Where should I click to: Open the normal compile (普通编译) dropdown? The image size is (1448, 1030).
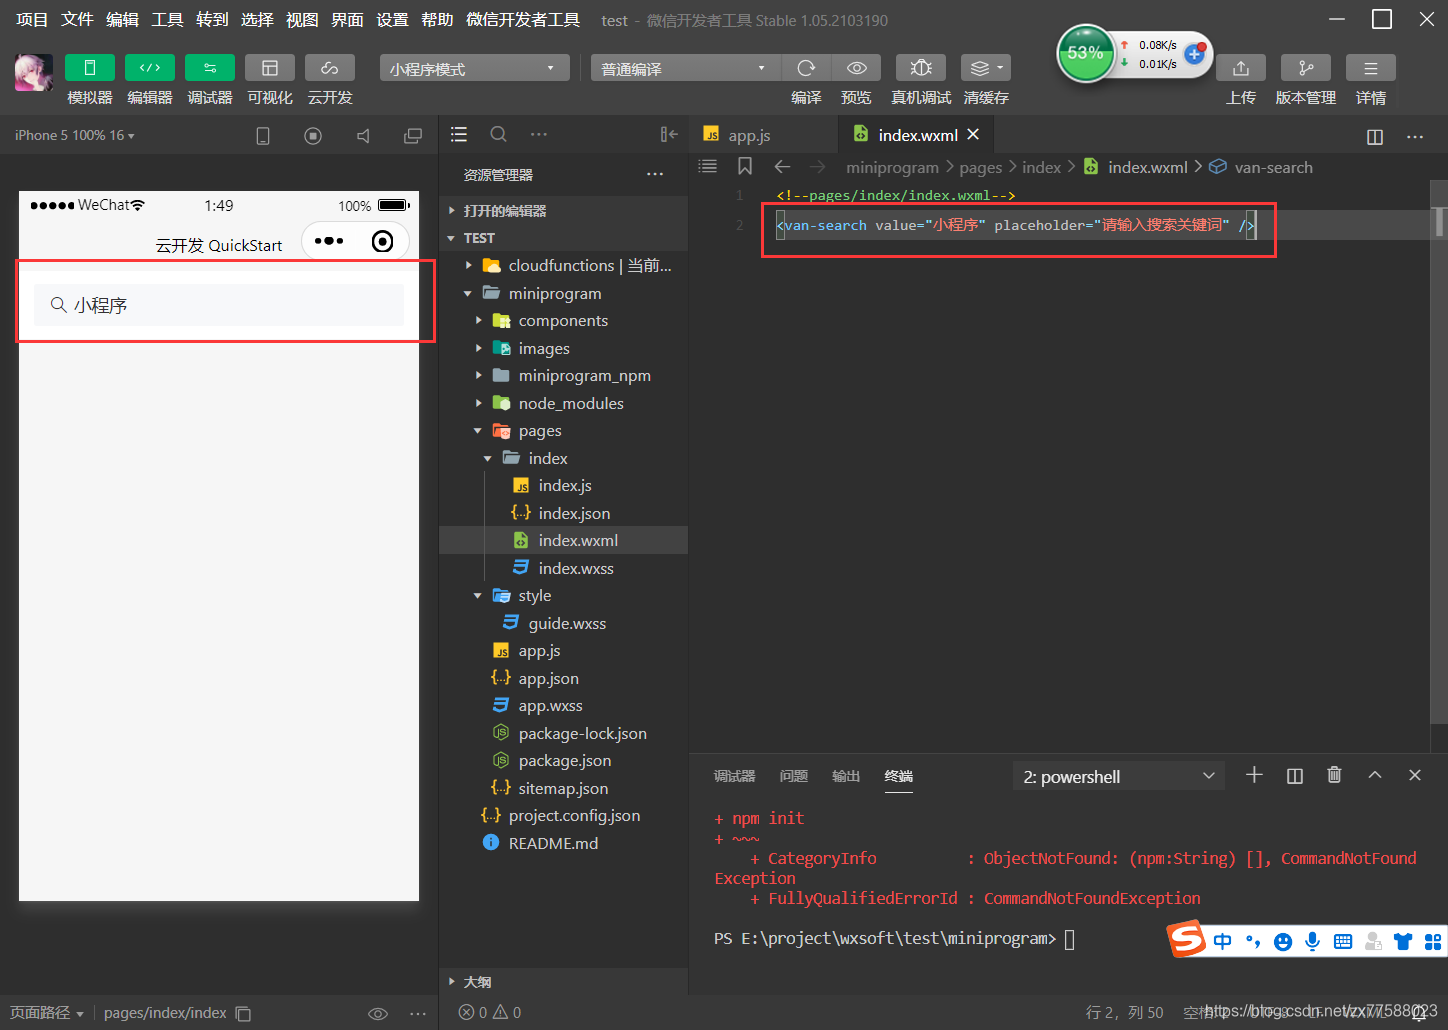pyautogui.click(x=685, y=68)
